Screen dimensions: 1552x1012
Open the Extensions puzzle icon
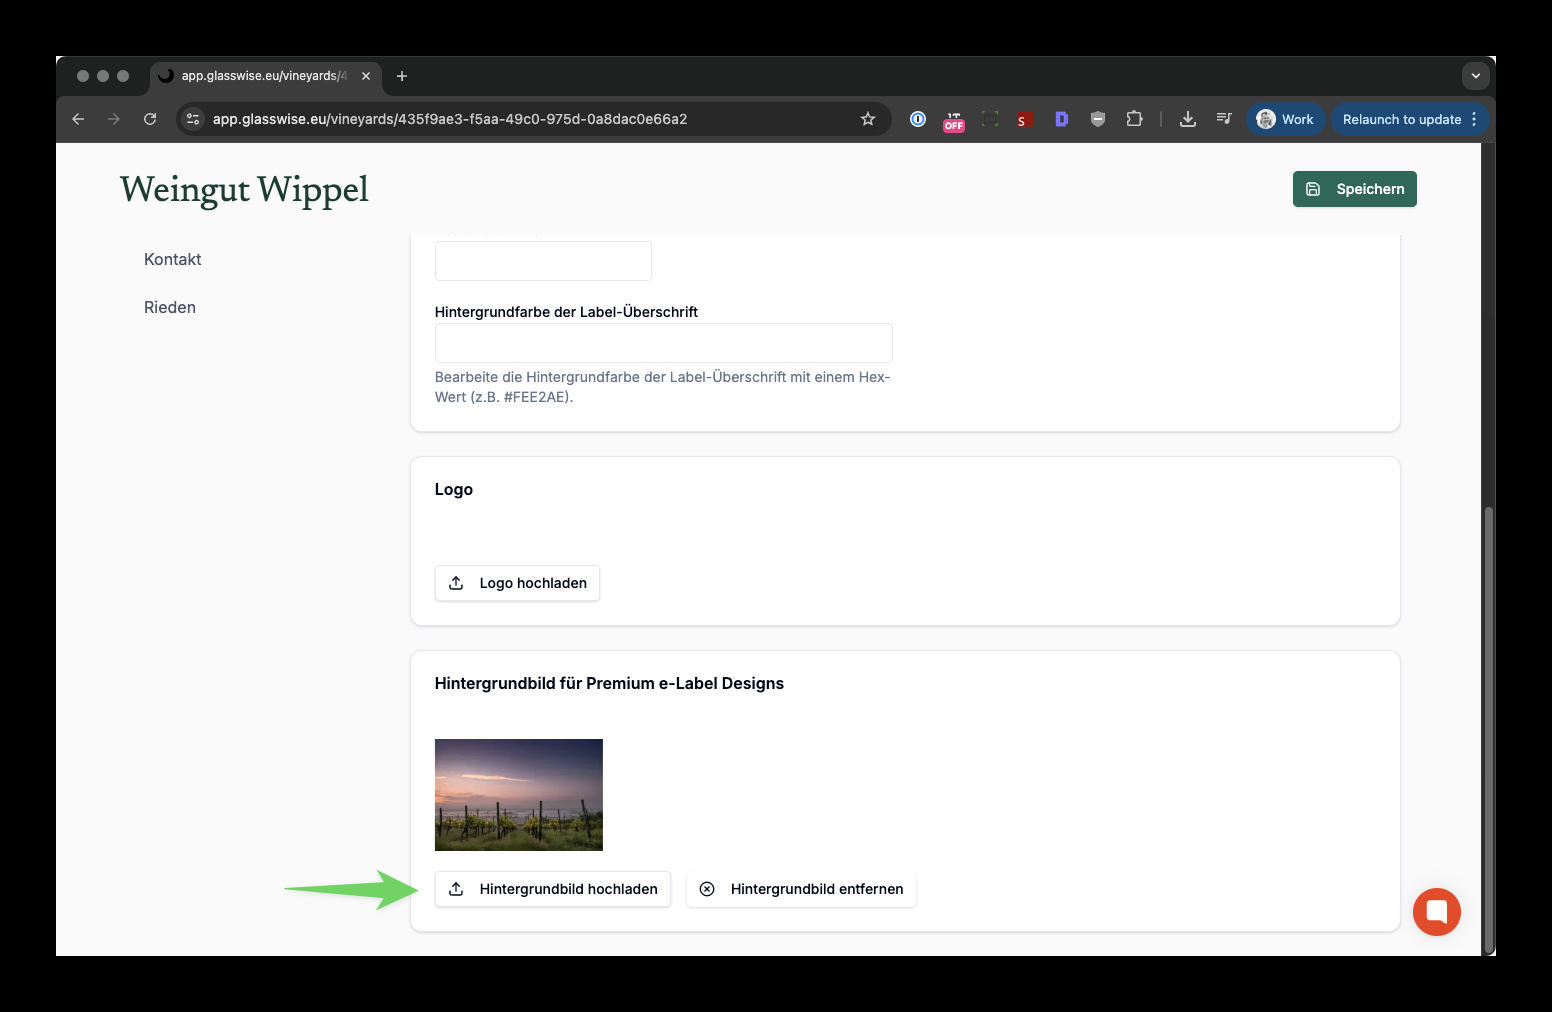point(1134,119)
